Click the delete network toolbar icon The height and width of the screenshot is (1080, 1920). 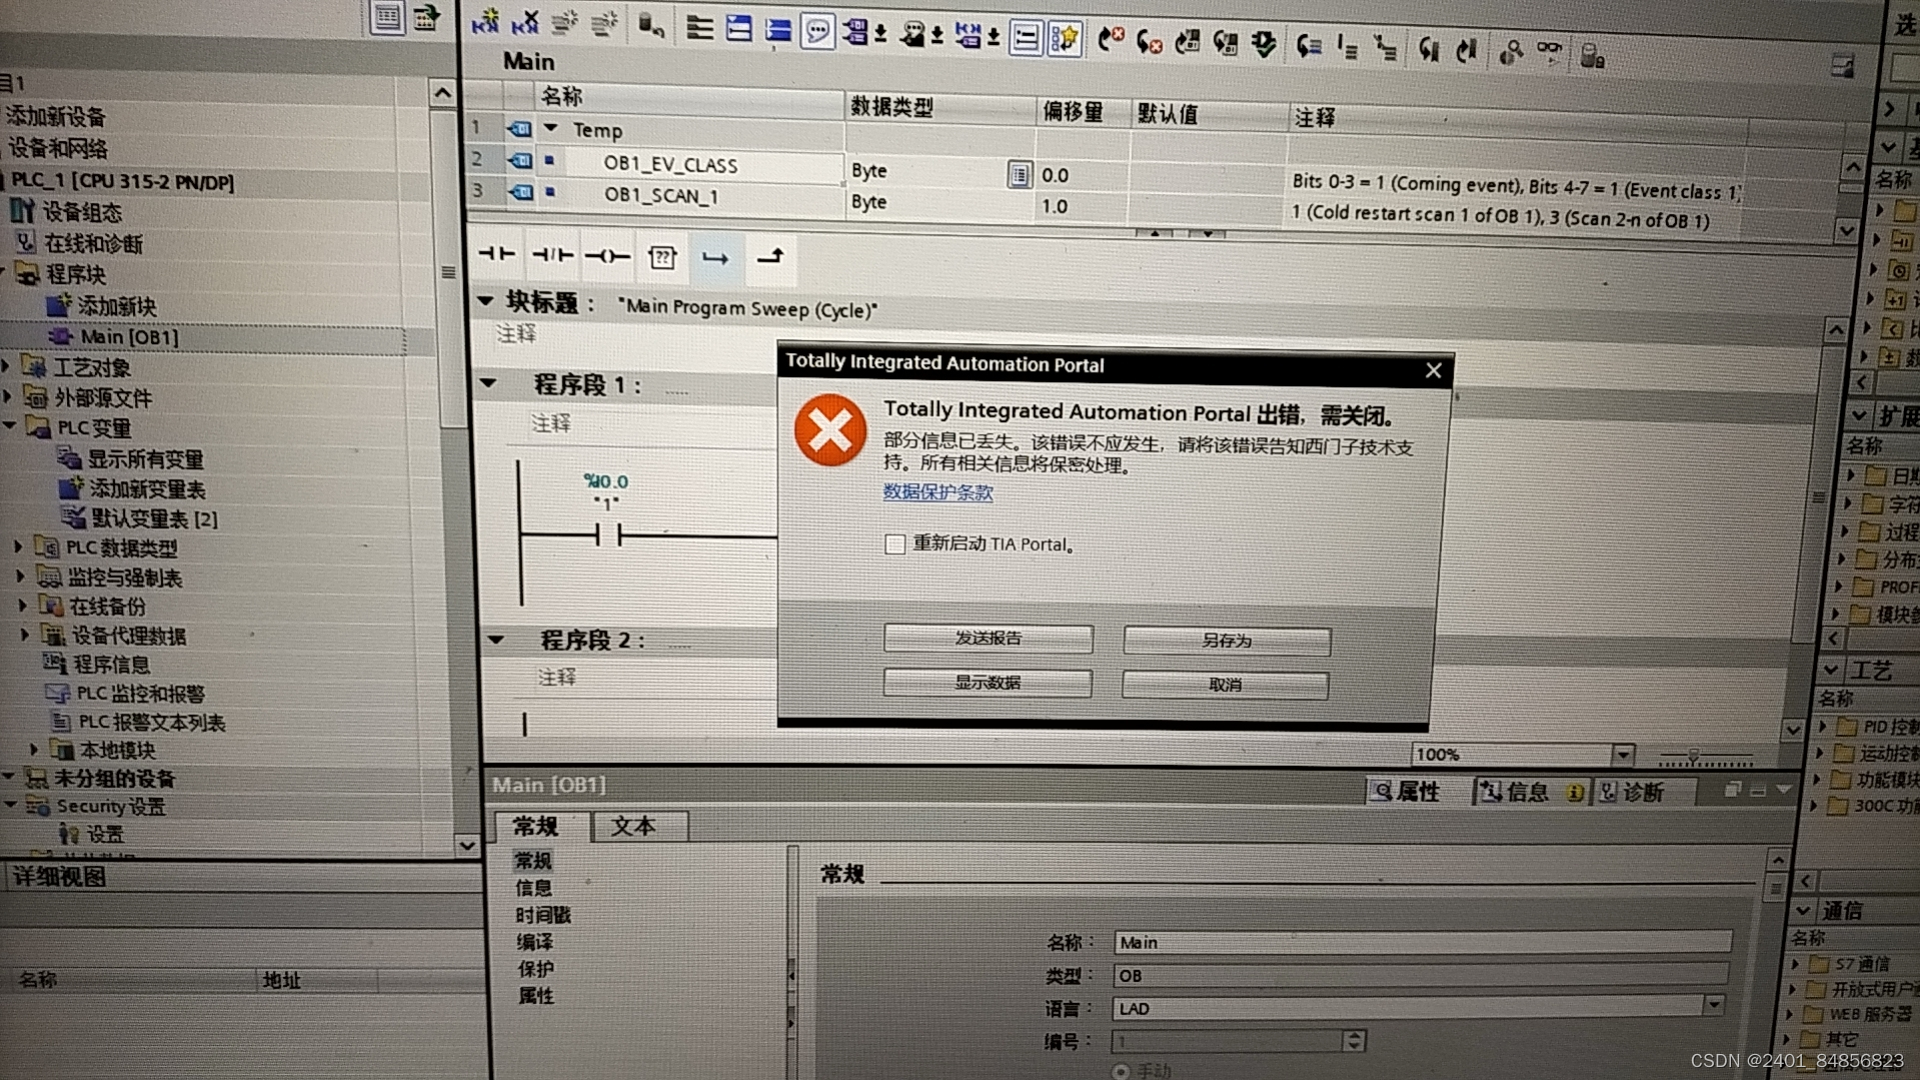click(525, 22)
